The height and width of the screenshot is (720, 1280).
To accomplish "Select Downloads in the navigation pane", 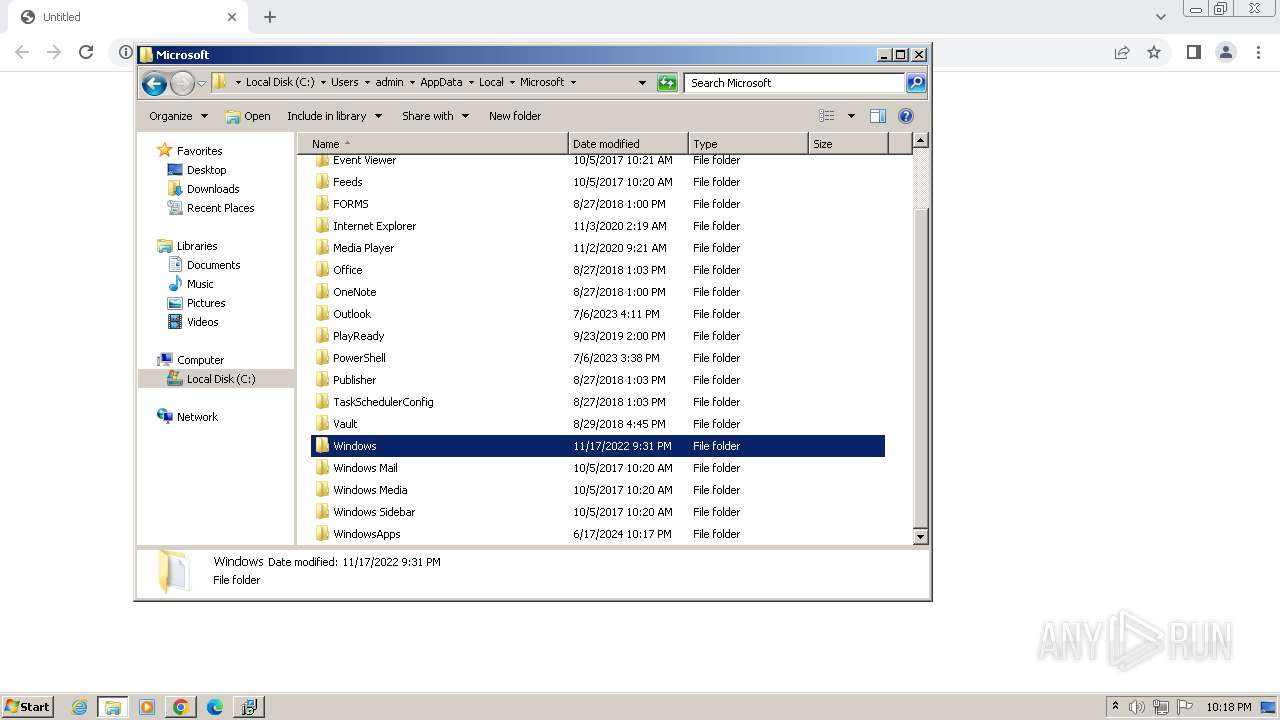I will tap(213, 189).
